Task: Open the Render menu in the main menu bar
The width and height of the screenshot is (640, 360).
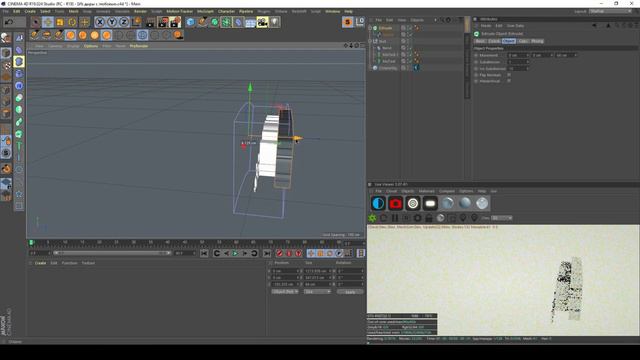Action: coord(140,11)
